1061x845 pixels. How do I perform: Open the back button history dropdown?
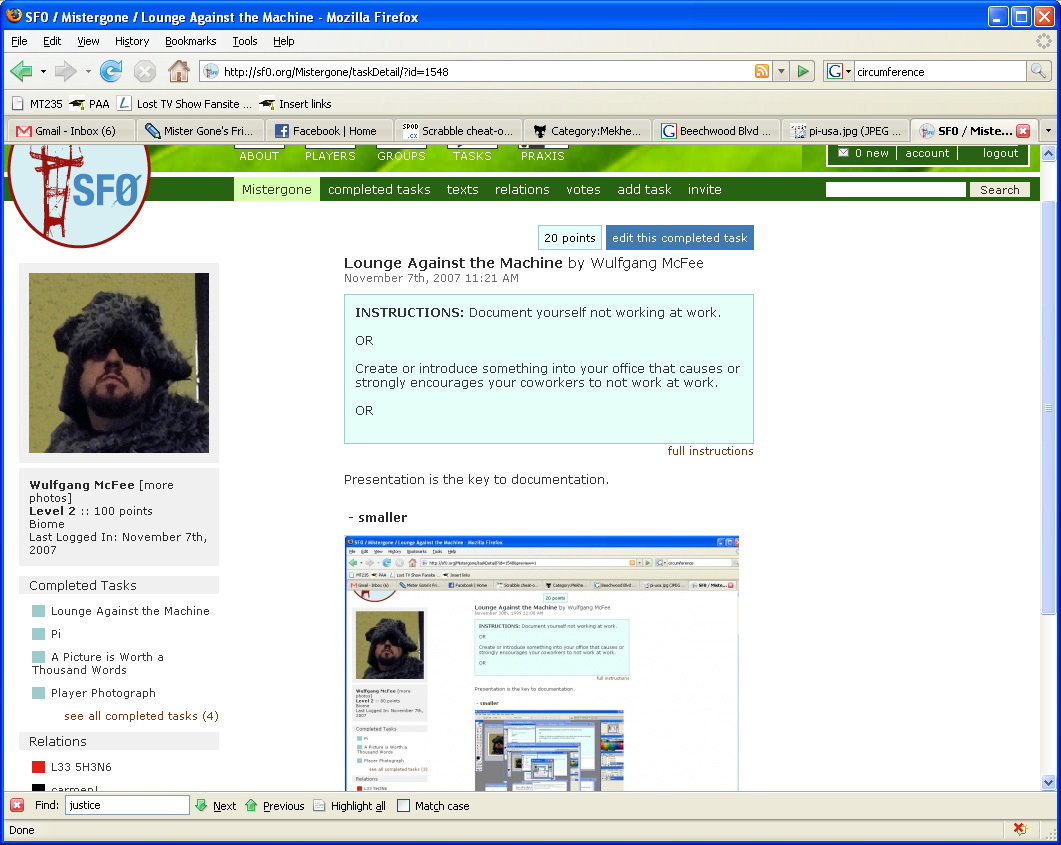[43, 71]
